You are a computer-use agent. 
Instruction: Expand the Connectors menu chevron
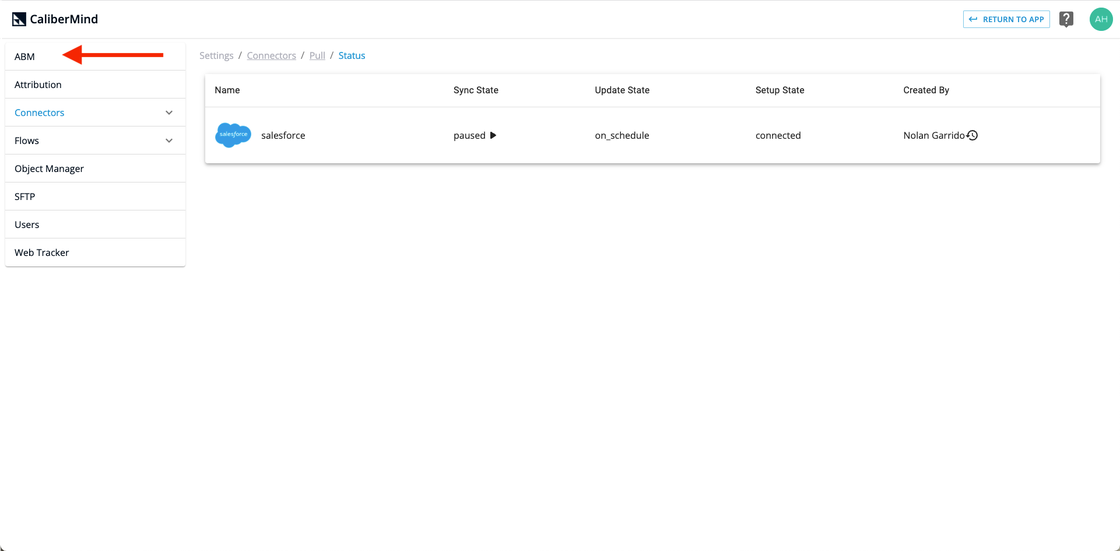tap(169, 113)
